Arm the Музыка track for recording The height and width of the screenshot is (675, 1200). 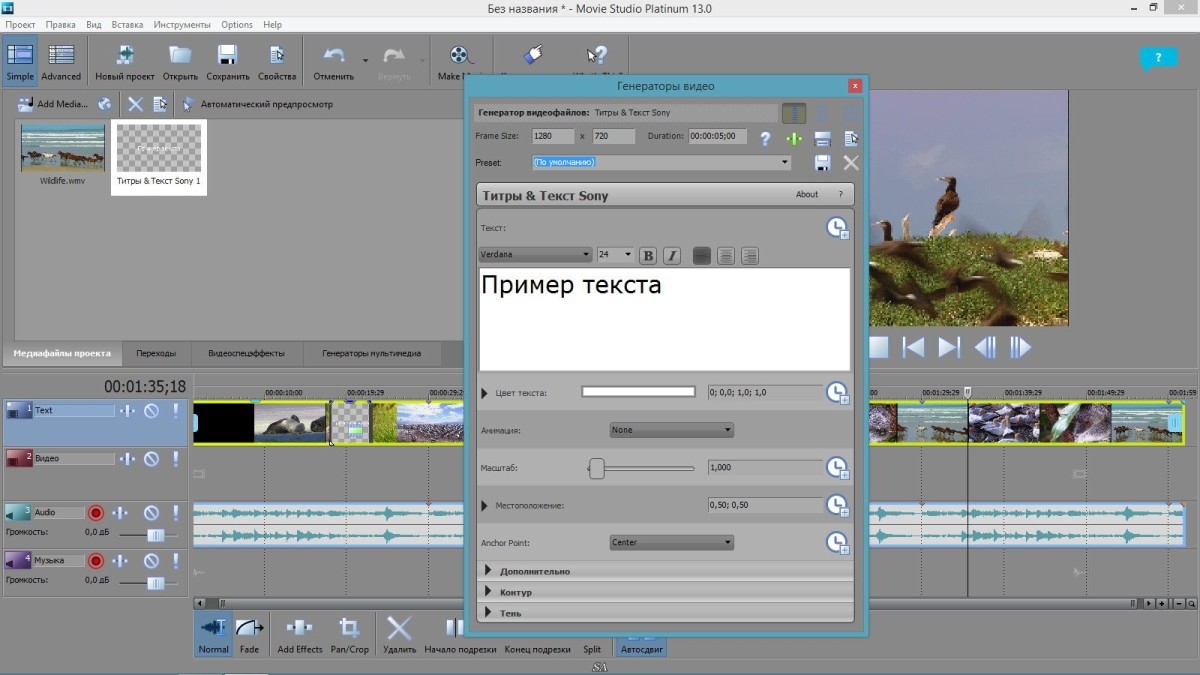96,561
